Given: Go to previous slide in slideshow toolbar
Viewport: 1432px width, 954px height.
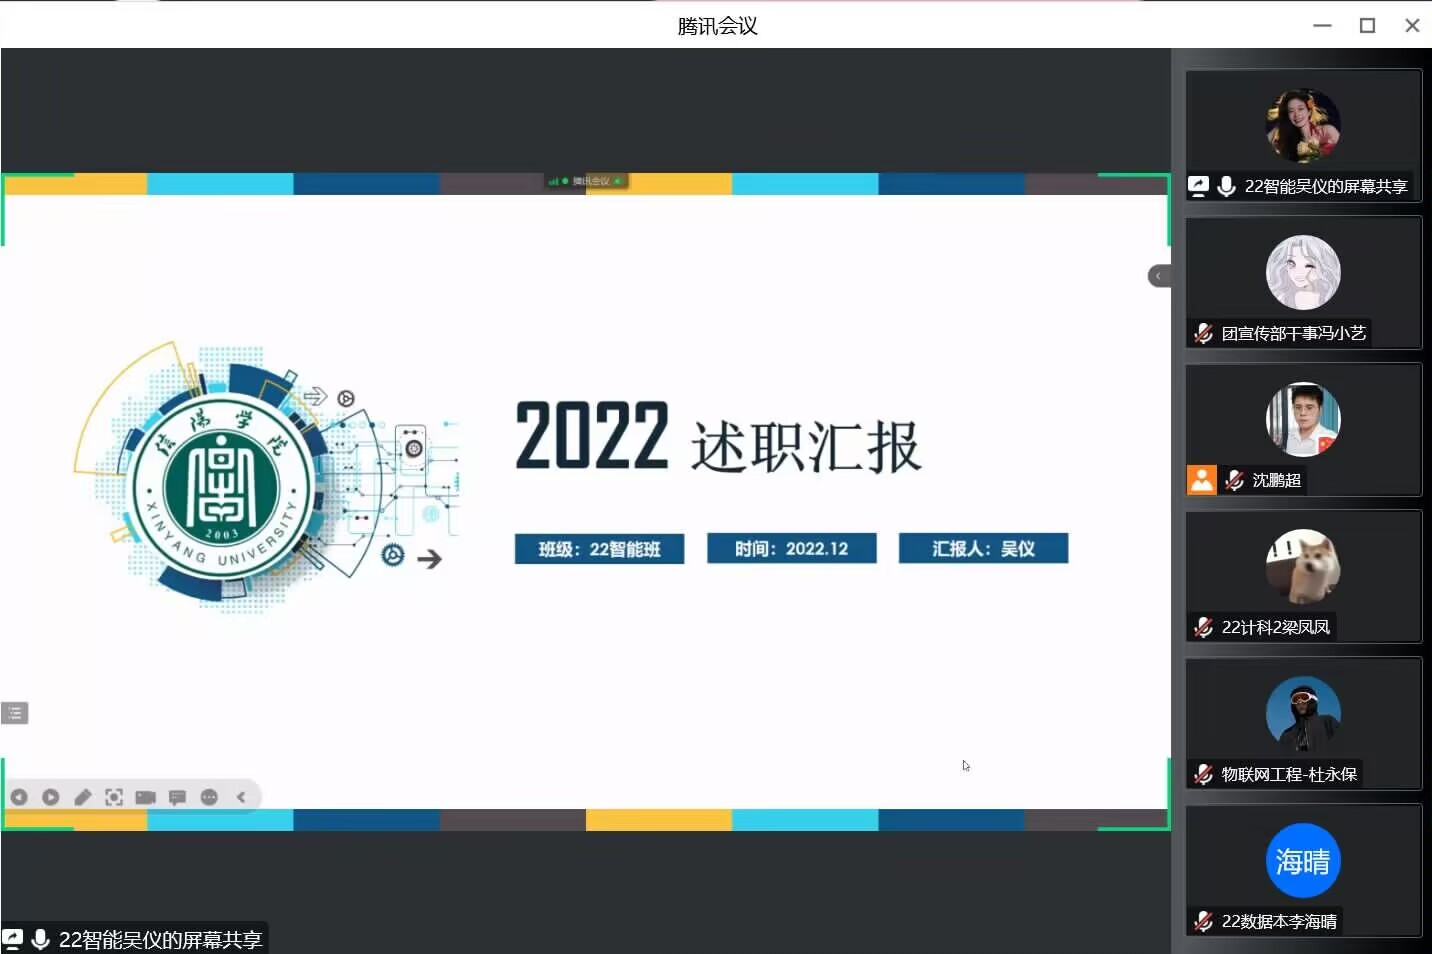Looking at the screenshot, I should (x=19, y=797).
